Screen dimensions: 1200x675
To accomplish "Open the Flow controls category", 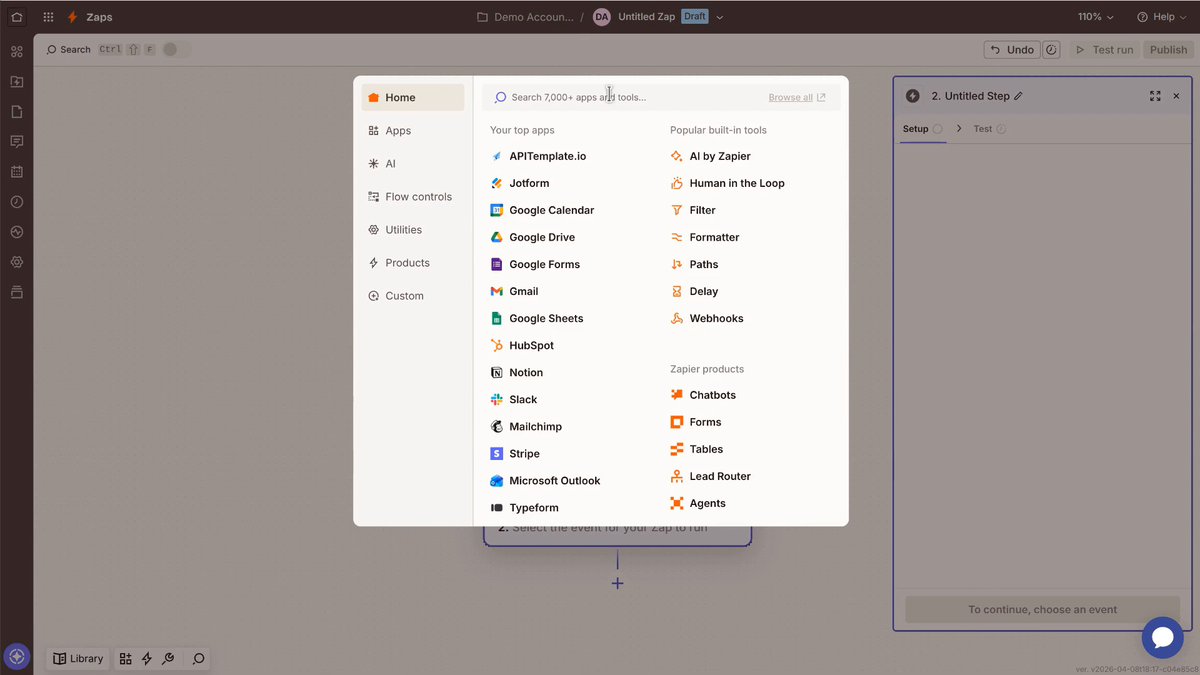I will click(417, 196).
